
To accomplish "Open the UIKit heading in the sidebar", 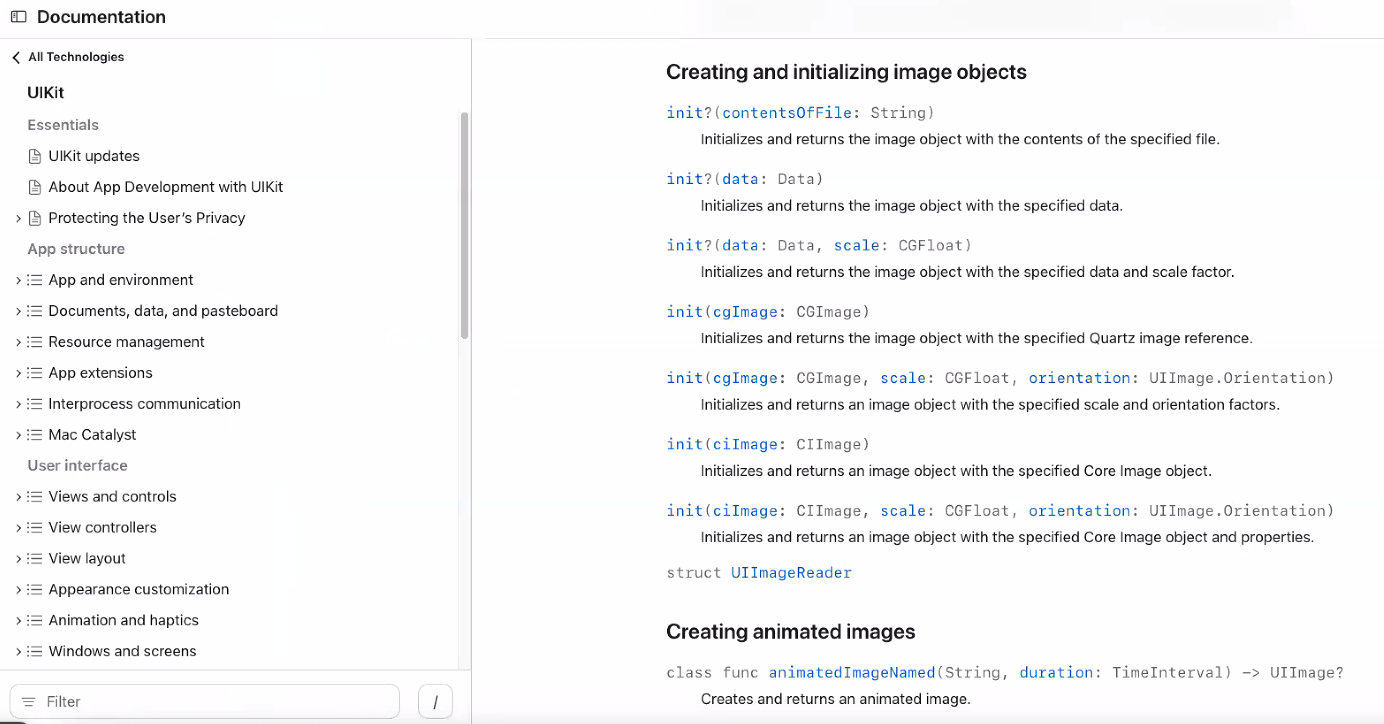I will (46, 92).
